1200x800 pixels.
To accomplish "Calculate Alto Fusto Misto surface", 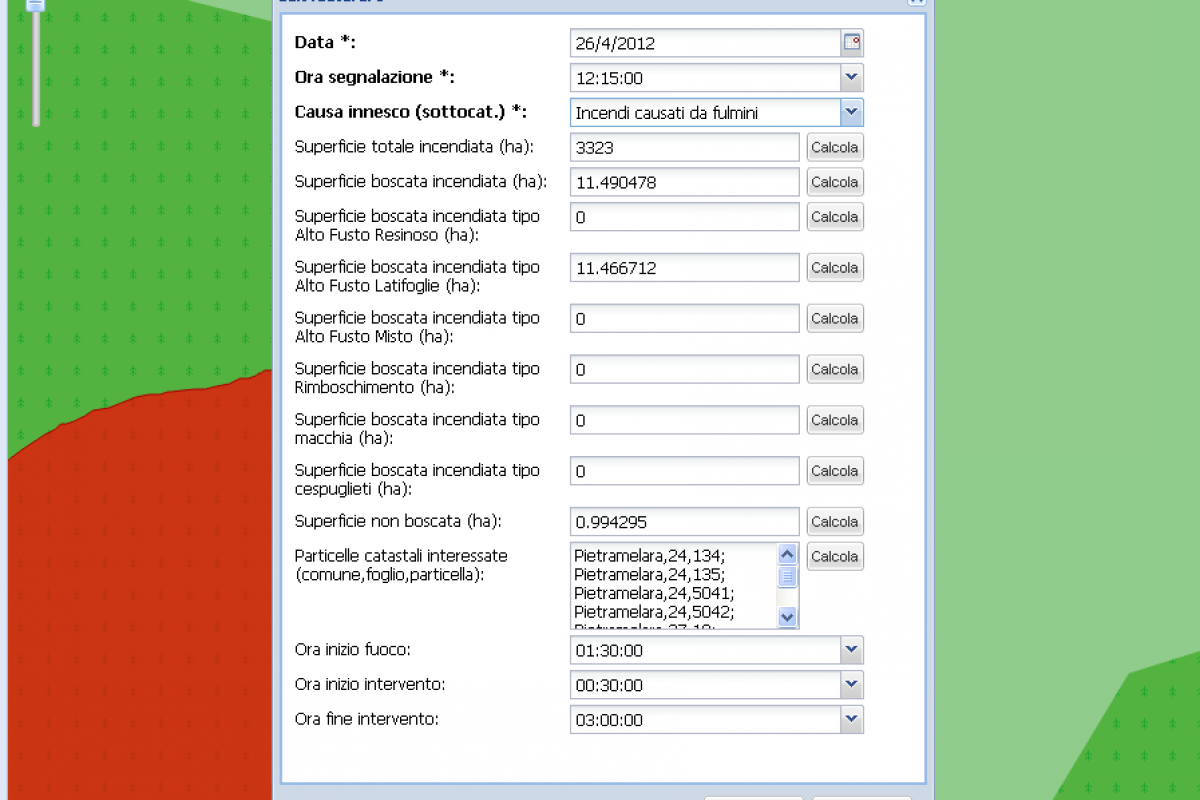I will (x=835, y=319).
